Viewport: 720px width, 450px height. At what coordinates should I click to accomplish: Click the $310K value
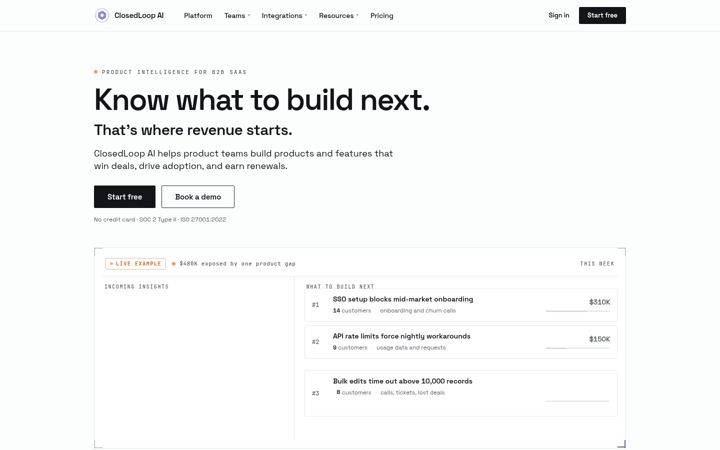point(600,302)
